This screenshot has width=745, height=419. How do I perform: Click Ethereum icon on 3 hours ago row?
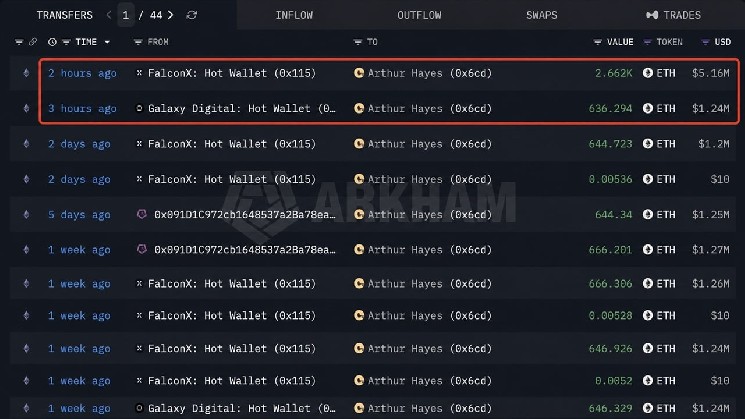click(x=26, y=108)
